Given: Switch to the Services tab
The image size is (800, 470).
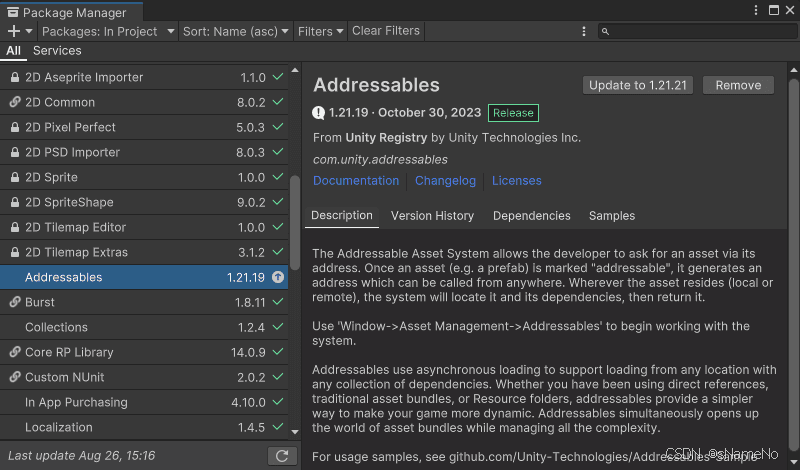Looking at the screenshot, I should (57, 51).
